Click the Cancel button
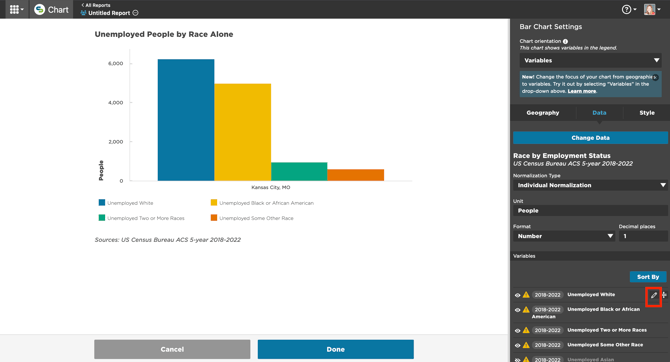Screen dimensions: 670x362 [172, 349]
